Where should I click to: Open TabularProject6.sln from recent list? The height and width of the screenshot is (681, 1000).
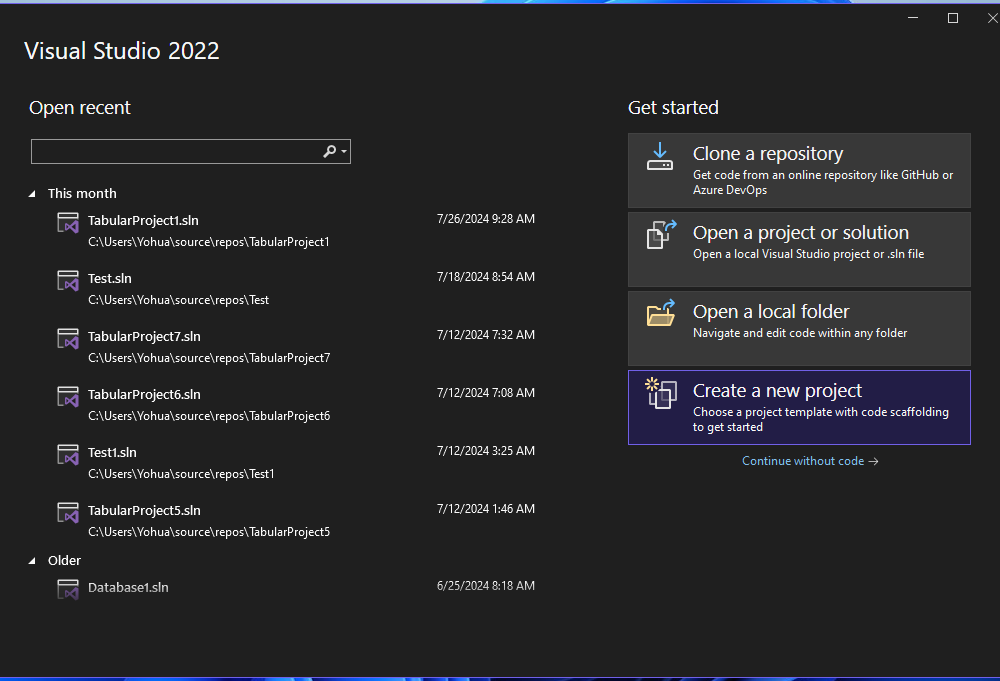296,404
